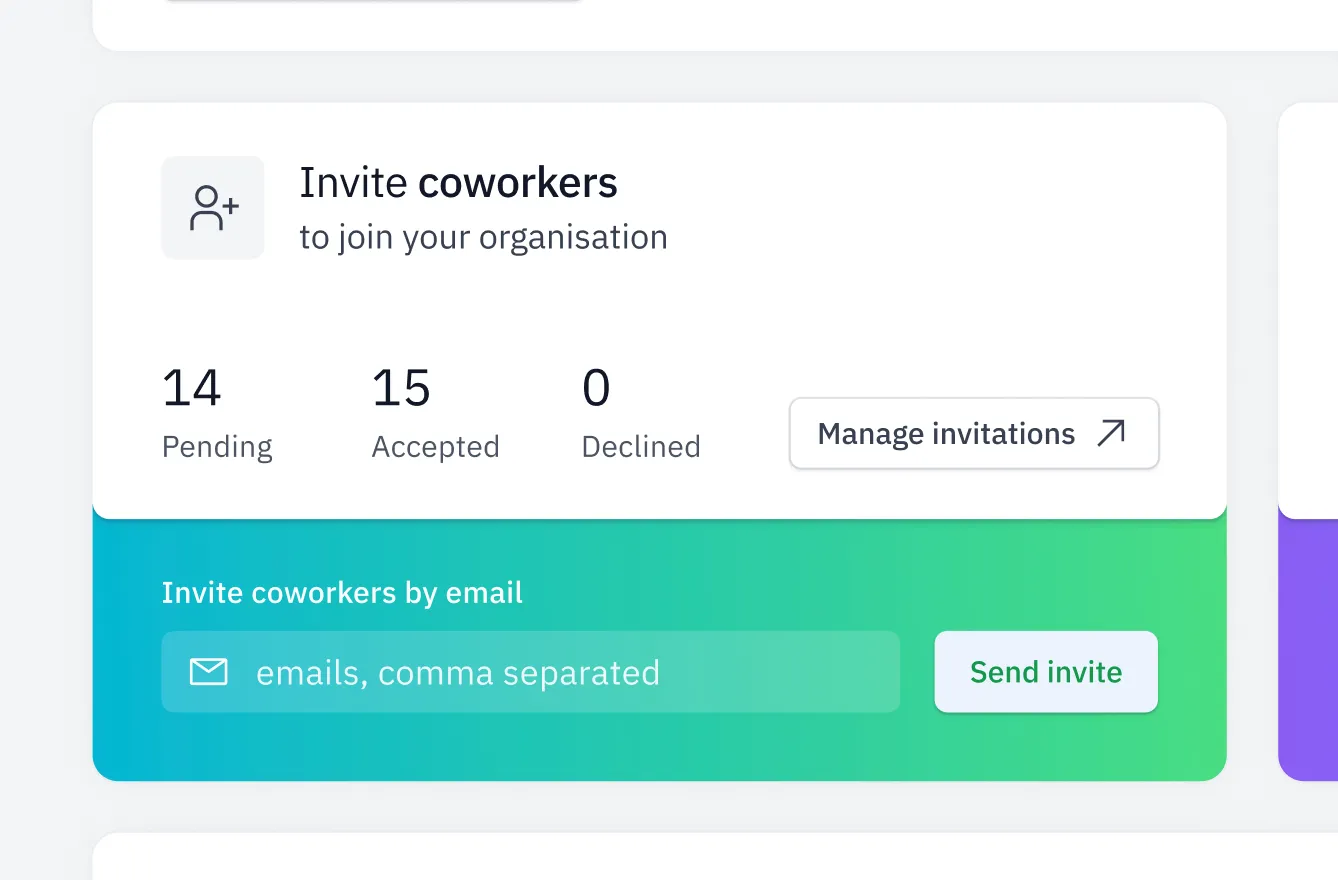1338x880 pixels.
Task: Focus the emails, comma separated input field
Action: point(531,672)
